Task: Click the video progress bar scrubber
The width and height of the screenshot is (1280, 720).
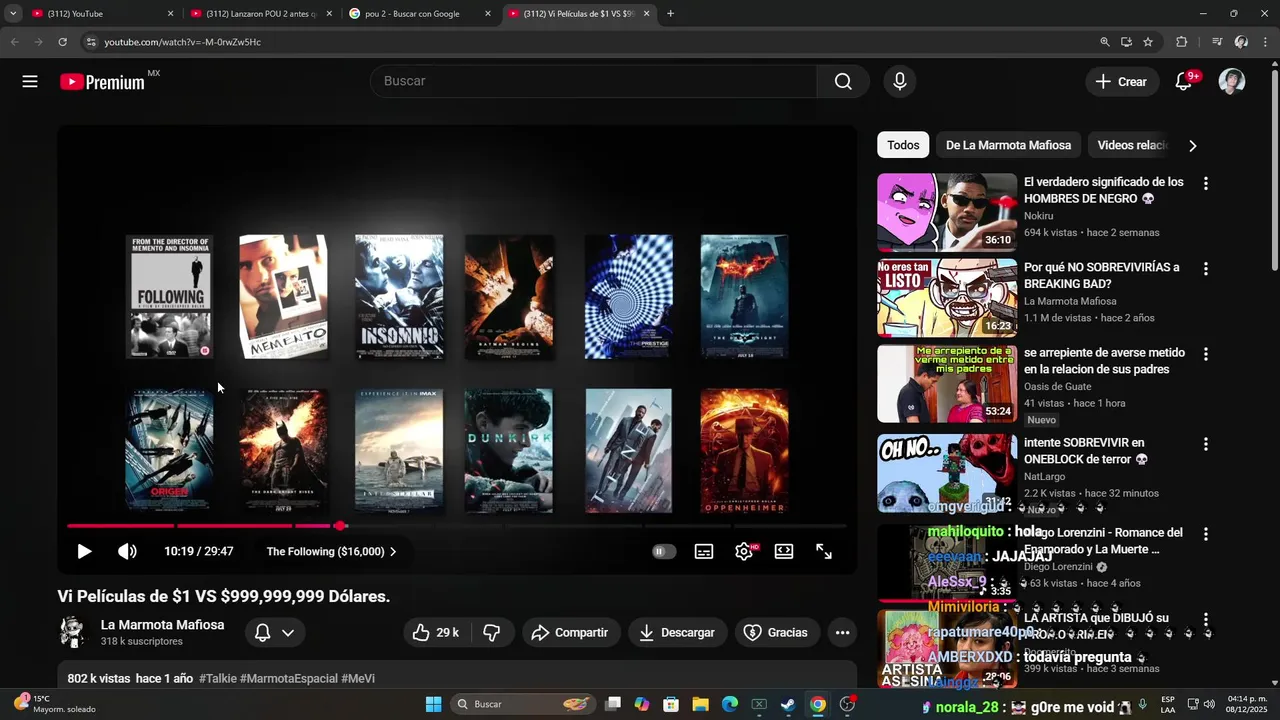Action: [x=340, y=525]
